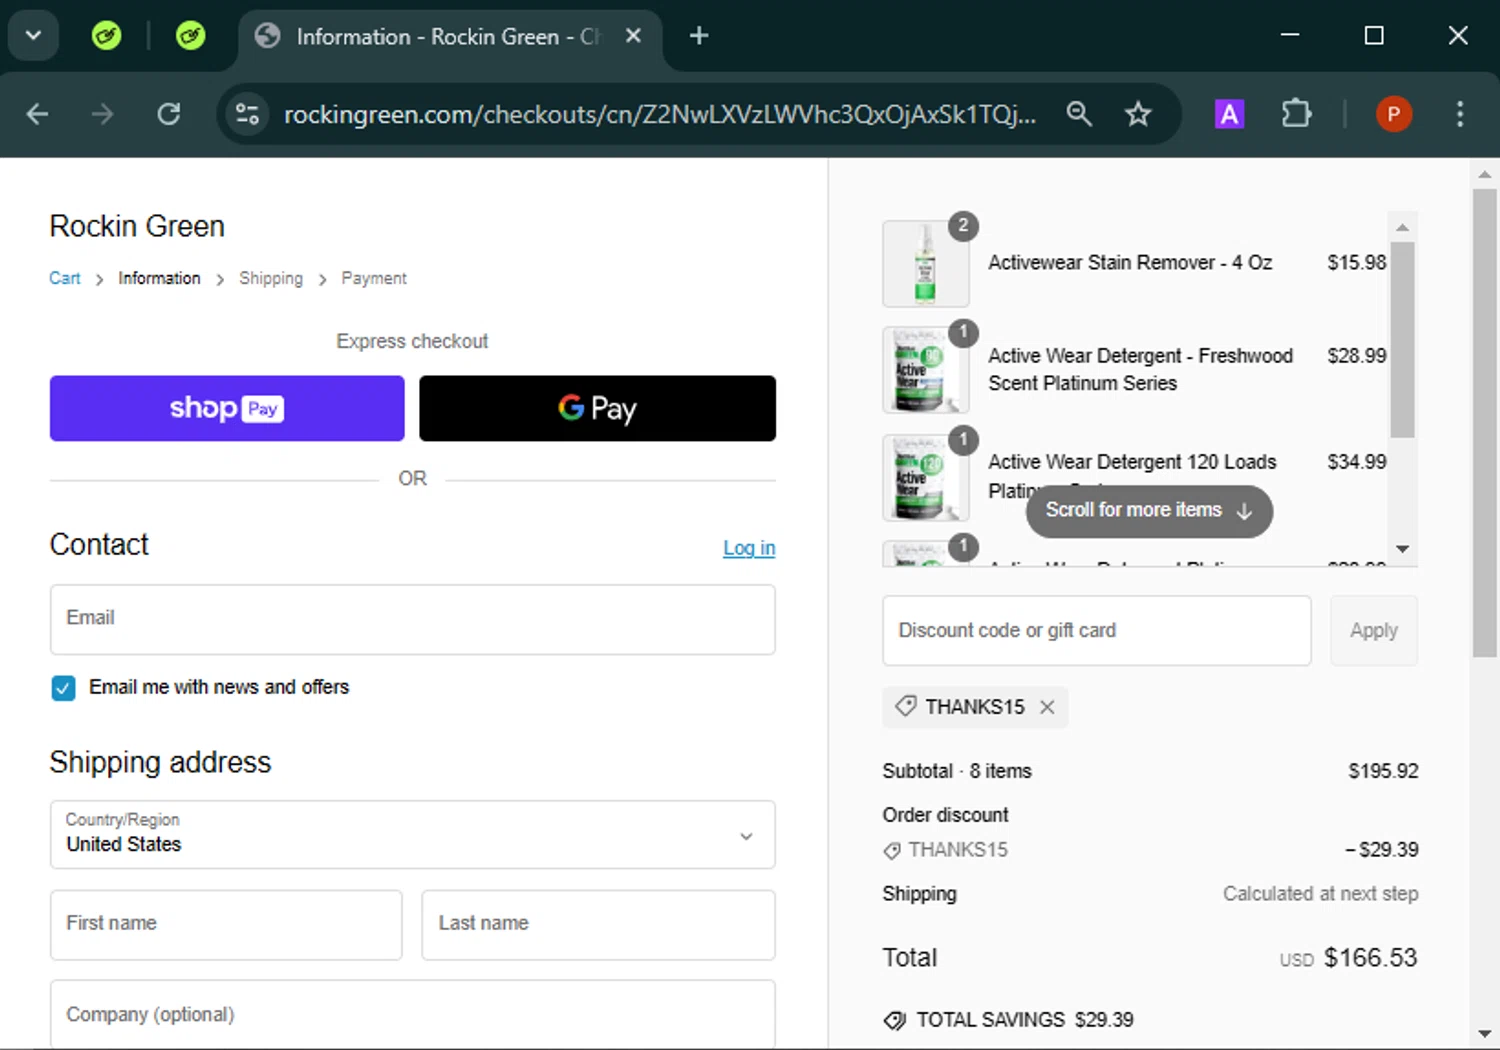Focus Discount code or gift card field

[1097, 630]
